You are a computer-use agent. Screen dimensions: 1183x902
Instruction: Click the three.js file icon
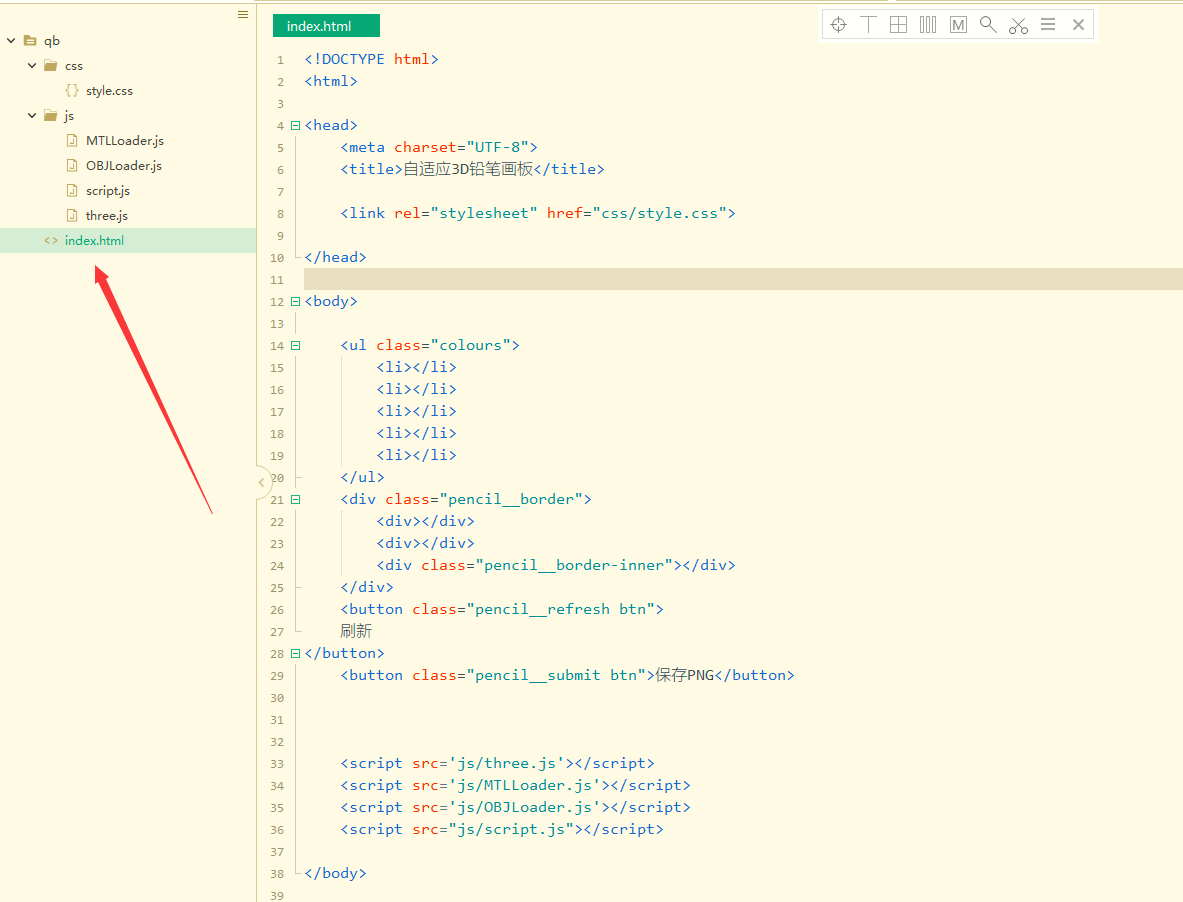[72, 215]
